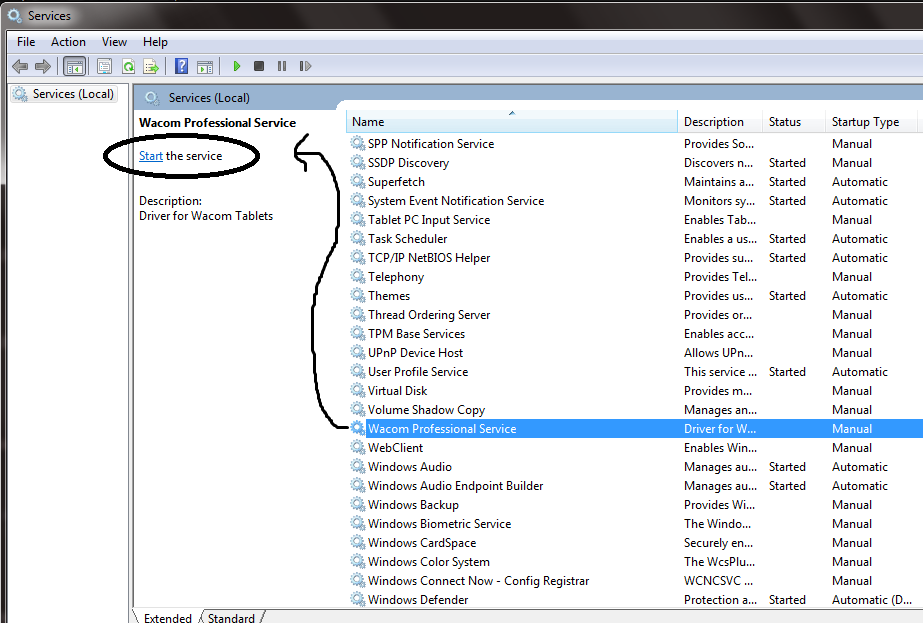Select the Volume Shadow Copy row
The image size is (923, 623).
635,409
